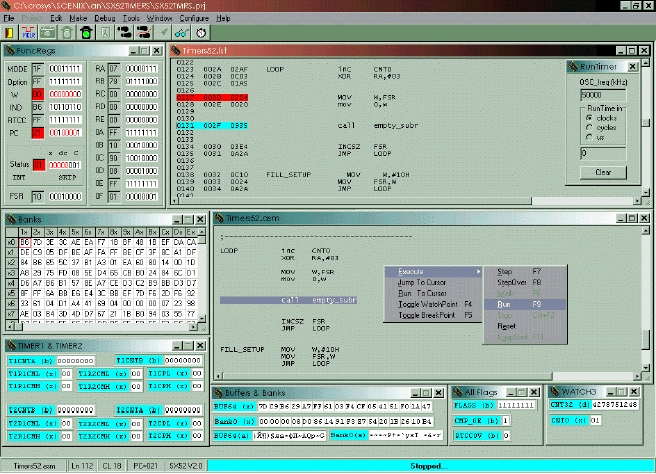Image resolution: width=656 pixels, height=474 pixels.
Task: Choose Toggle WatchPoint F4
Action: (433, 304)
